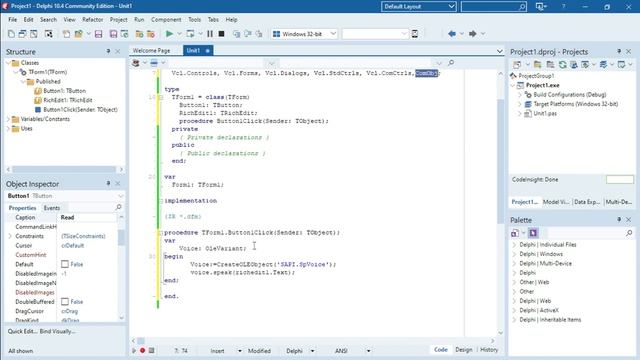Image resolution: width=640 pixels, height=360 pixels.
Task: Switch to the Design view tab
Action: click(x=464, y=350)
